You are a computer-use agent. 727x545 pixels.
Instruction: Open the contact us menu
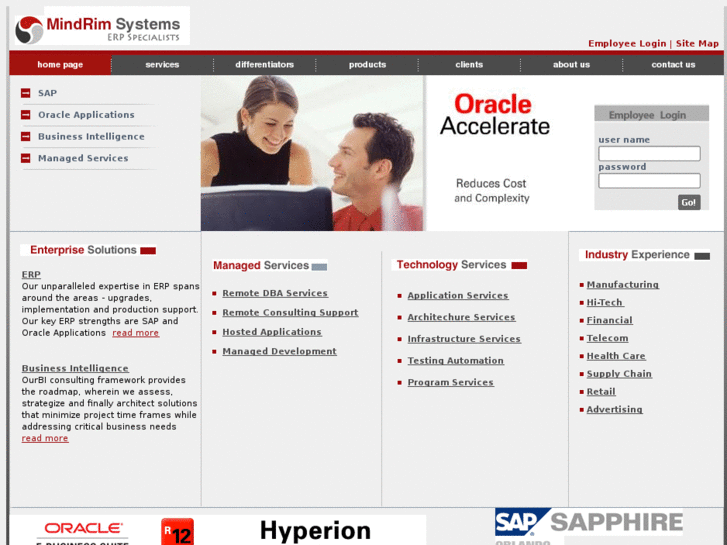coord(673,64)
